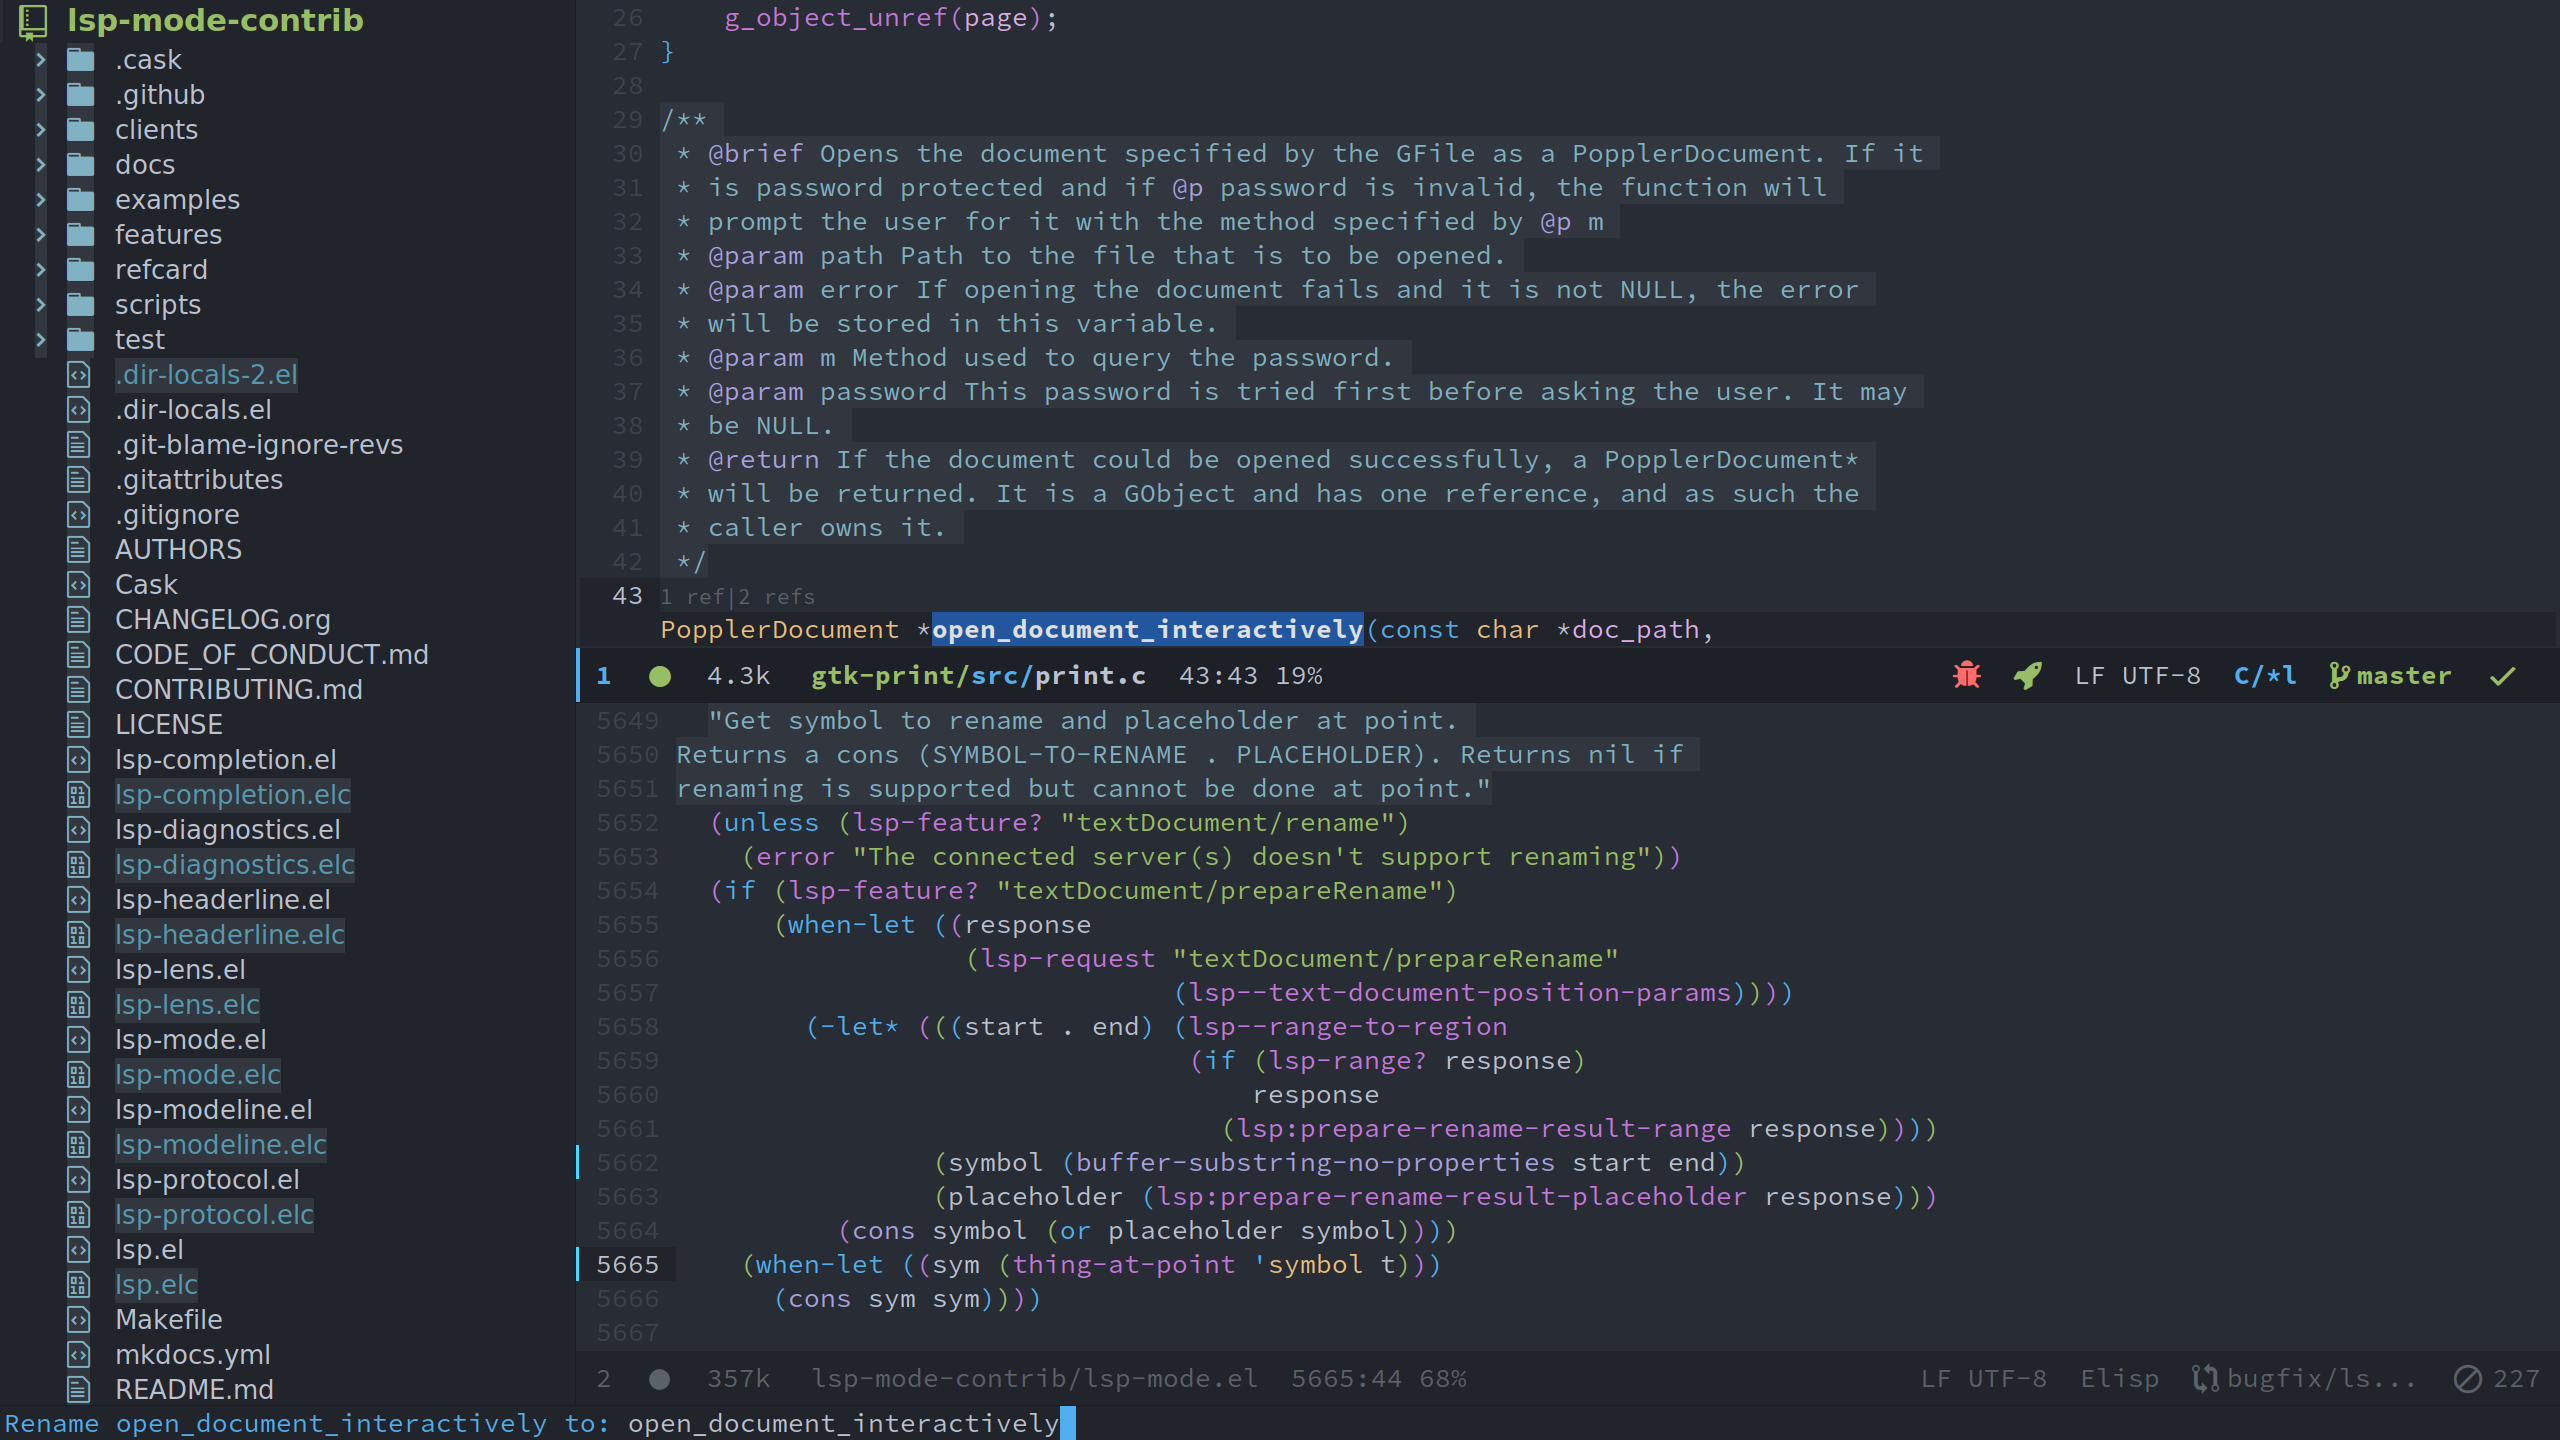The width and height of the screenshot is (2560, 1440).
Task: Click the lsp-mode-contrib project root book icon
Action: [x=33, y=20]
